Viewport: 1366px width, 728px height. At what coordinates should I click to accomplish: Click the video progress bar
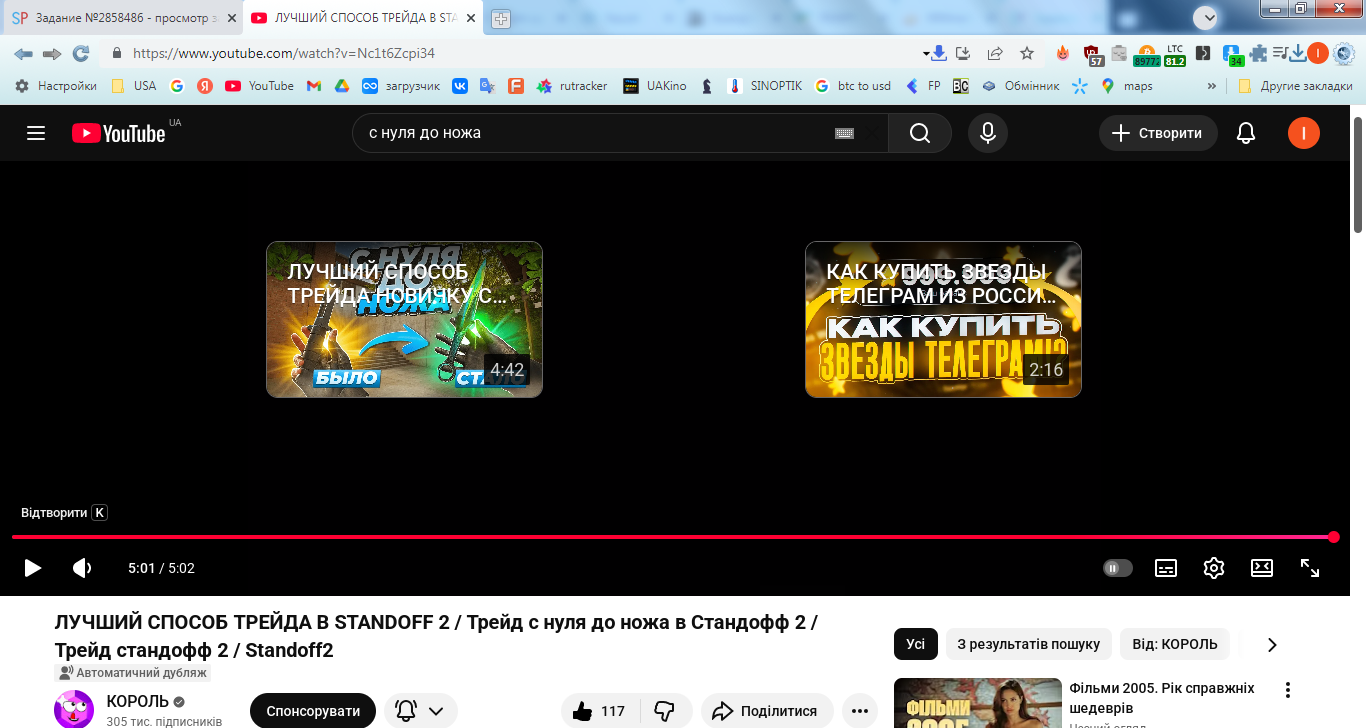(x=672, y=537)
